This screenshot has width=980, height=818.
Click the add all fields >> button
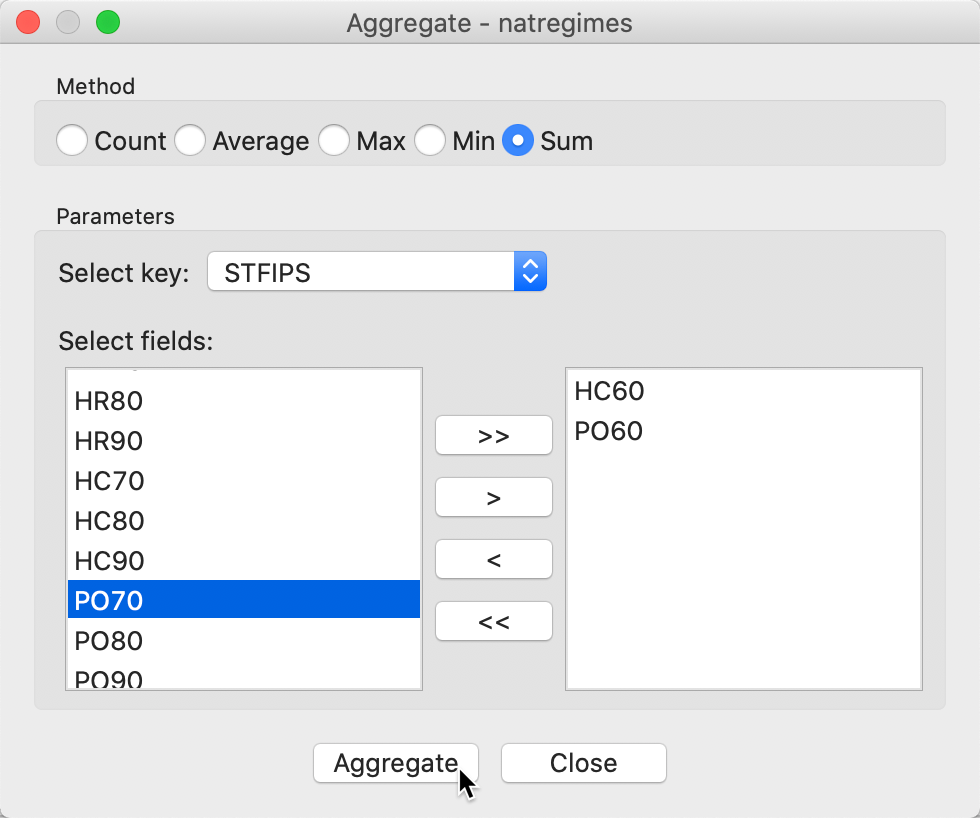(x=494, y=435)
